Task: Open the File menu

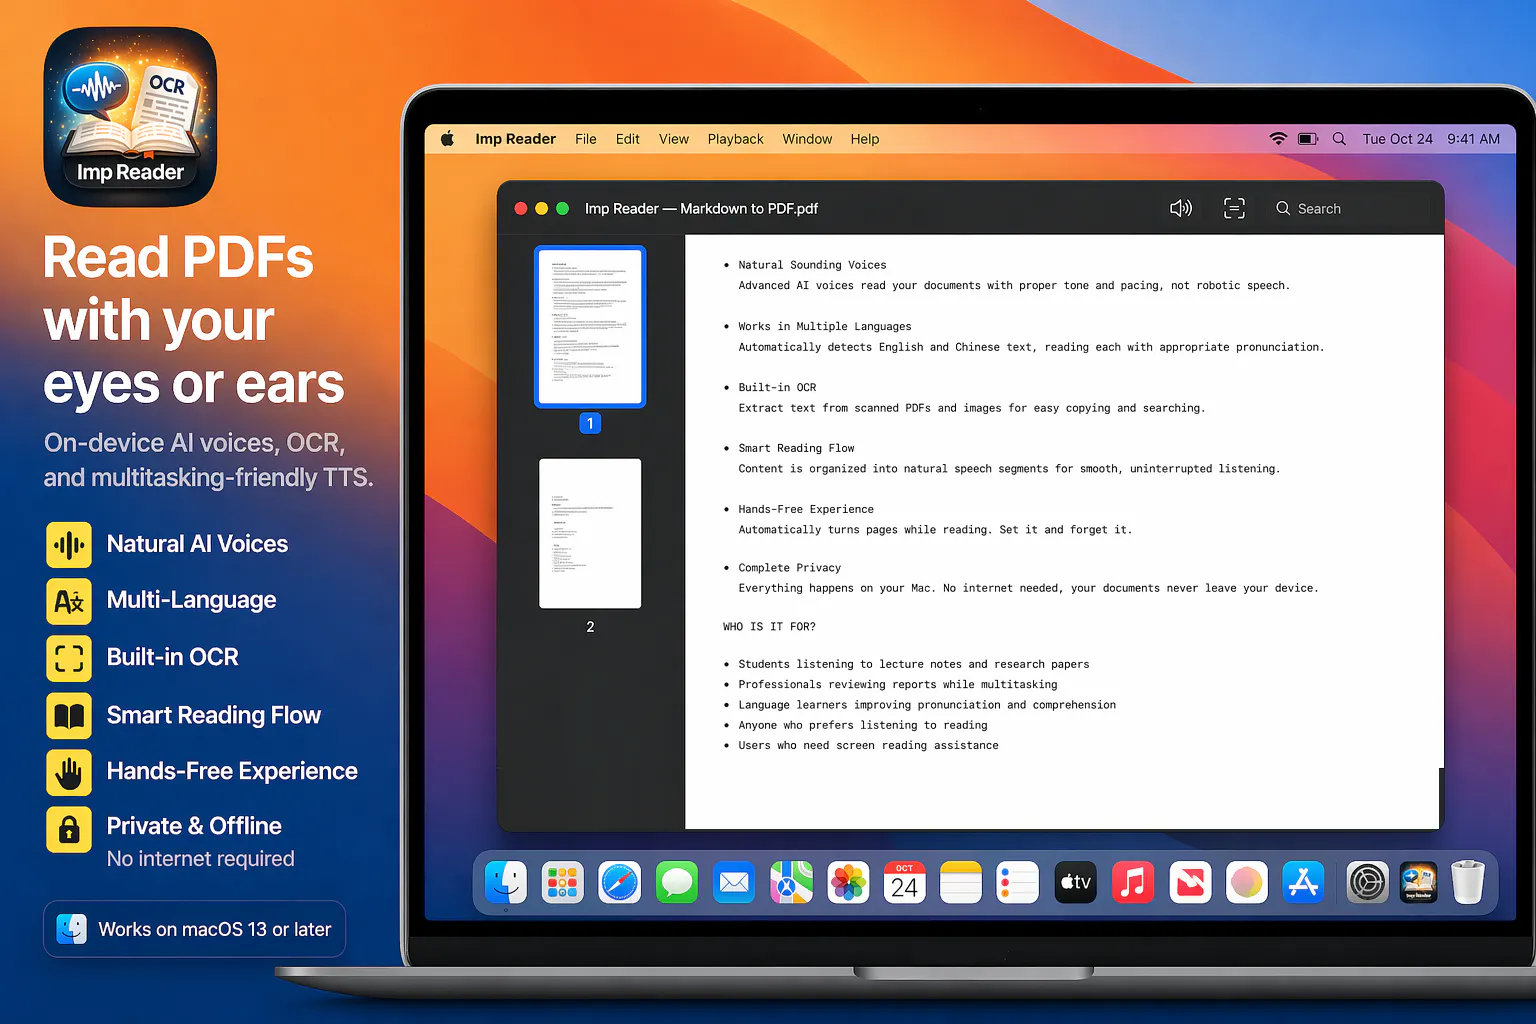Action: pos(586,139)
